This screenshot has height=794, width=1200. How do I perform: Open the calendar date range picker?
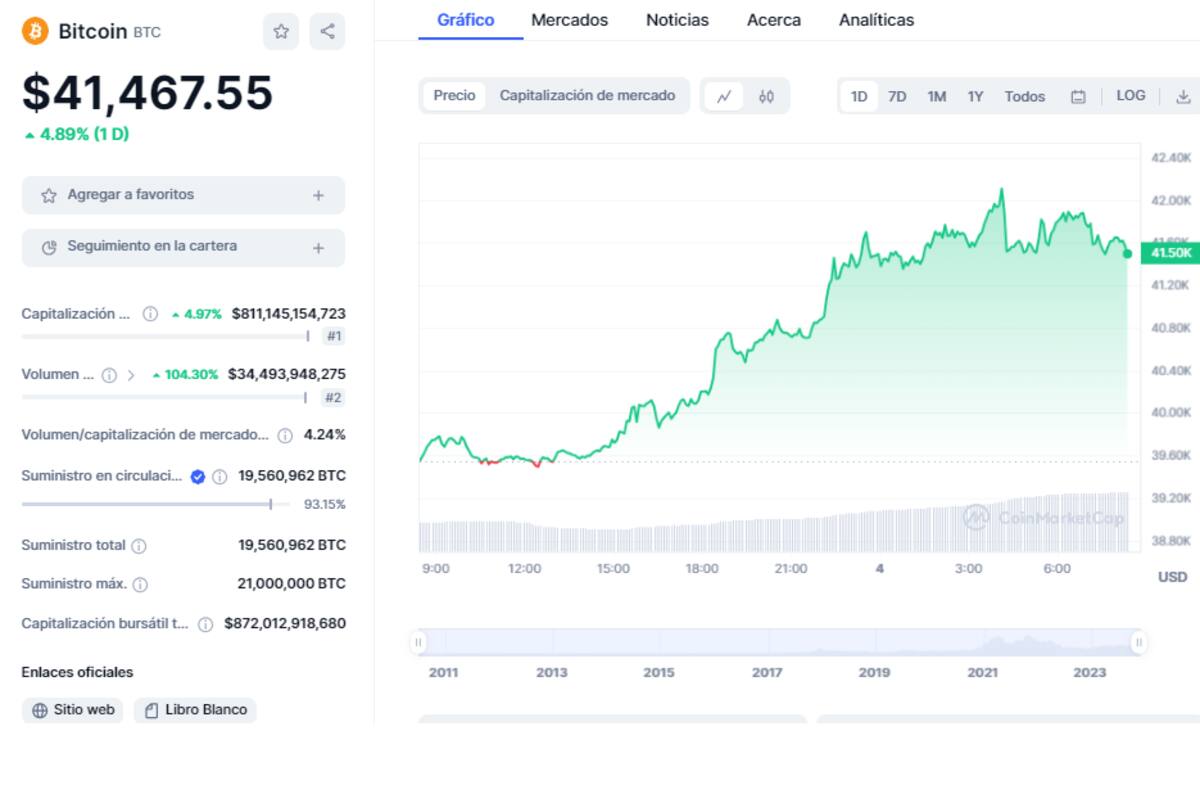click(1078, 97)
